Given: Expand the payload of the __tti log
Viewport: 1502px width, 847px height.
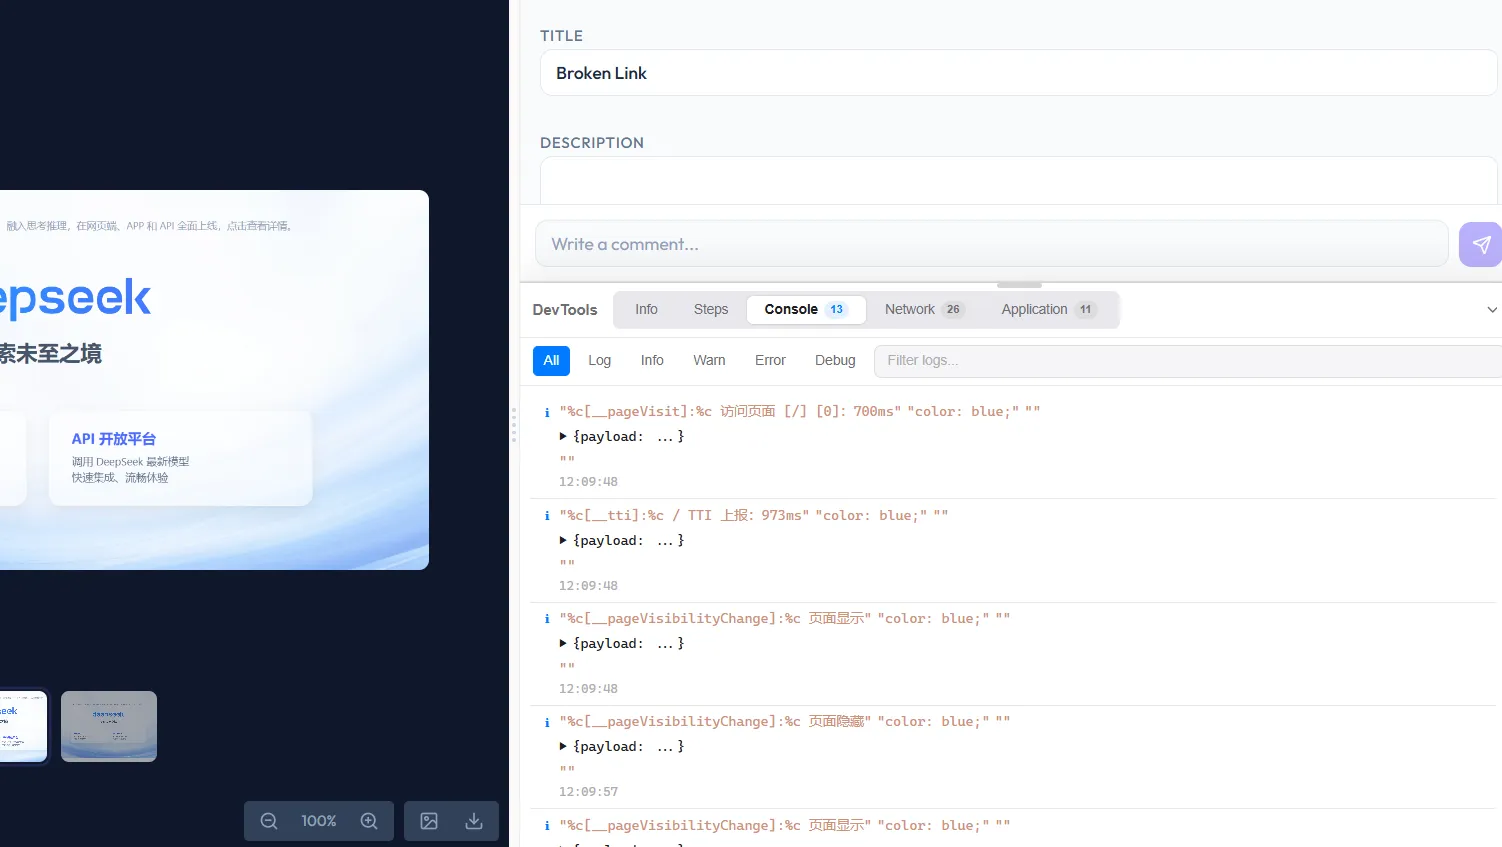Looking at the screenshot, I should click(x=563, y=540).
